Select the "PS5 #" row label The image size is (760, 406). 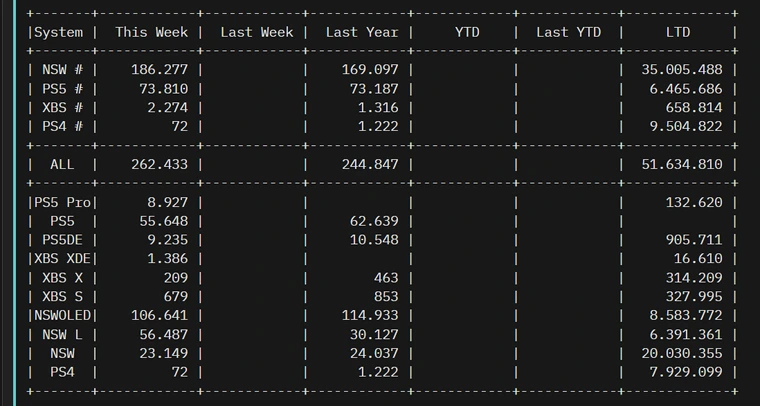[x=63, y=89]
